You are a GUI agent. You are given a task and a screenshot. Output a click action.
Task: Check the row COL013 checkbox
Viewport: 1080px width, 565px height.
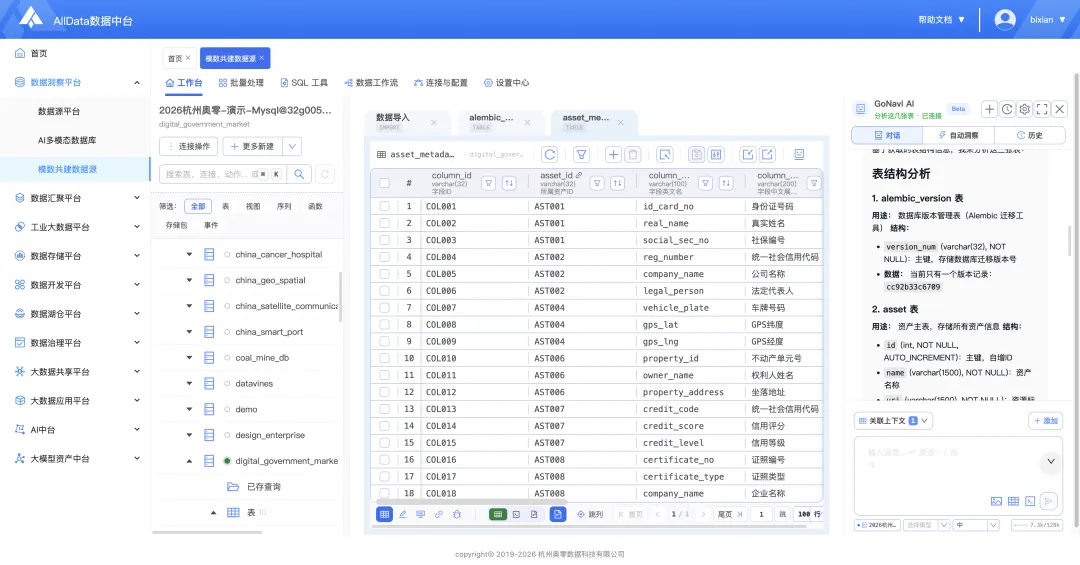[384, 409]
